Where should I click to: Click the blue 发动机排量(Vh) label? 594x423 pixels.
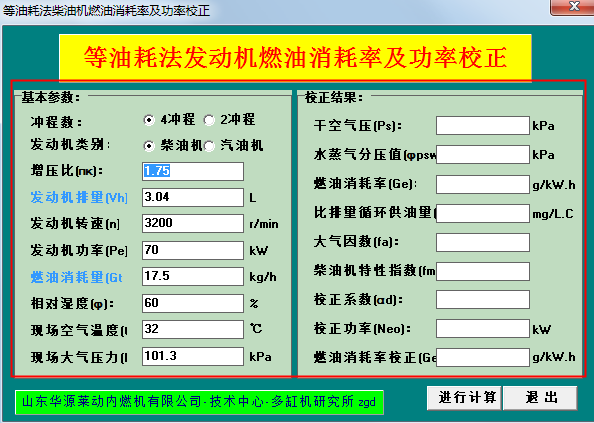79,197
